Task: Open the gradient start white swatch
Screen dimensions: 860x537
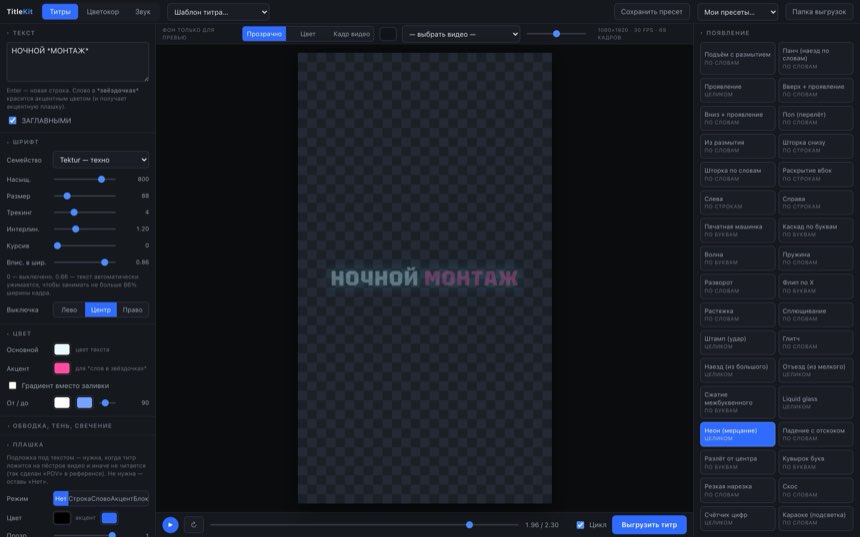Action: click(62, 403)
